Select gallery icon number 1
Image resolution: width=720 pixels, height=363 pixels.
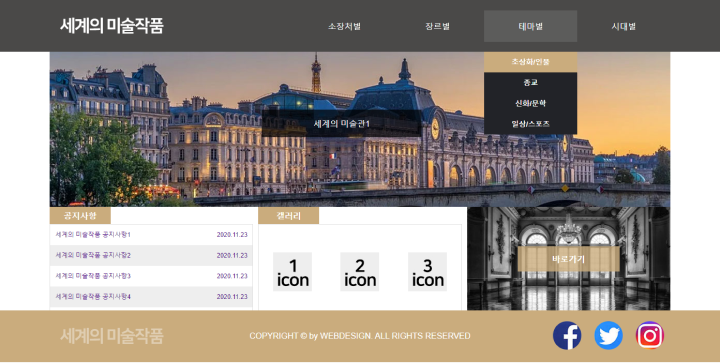click(x=292, y=272)
